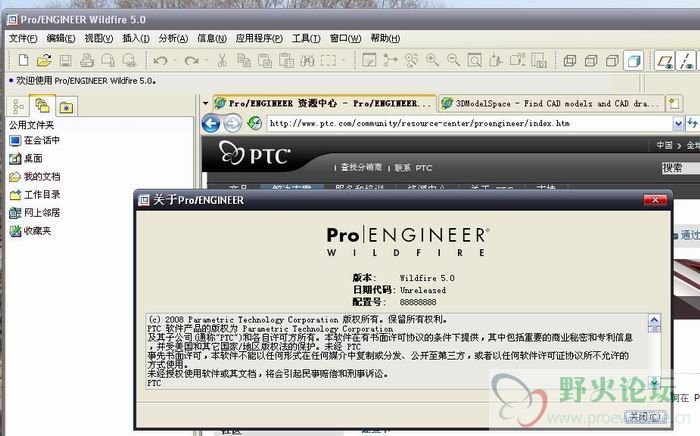Viewport: 700px width, 436px height.
Task: Click the Cut scissors icon
Action: 222,60
